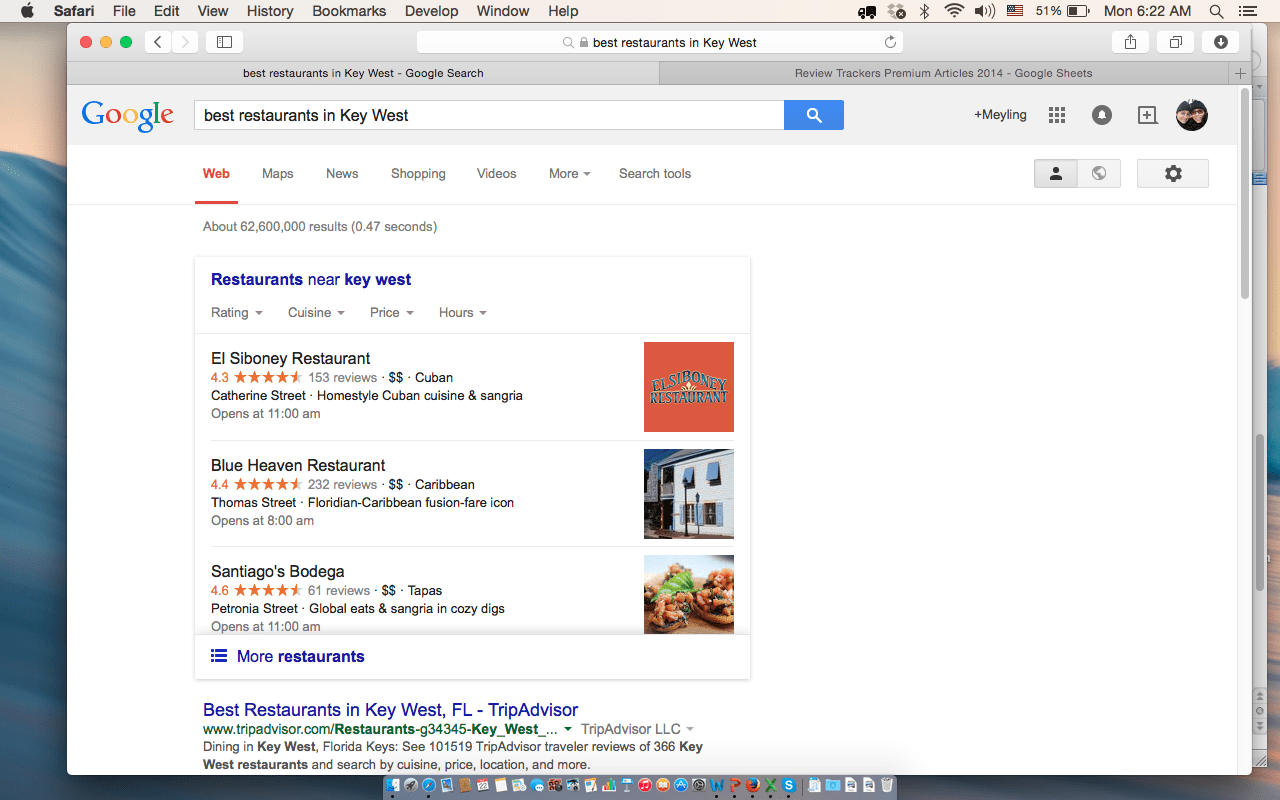Image resolution: width=1280 pixels, height=800 pixels.
Task: Show all tabs in Safari
Action: pos(1175,42)
